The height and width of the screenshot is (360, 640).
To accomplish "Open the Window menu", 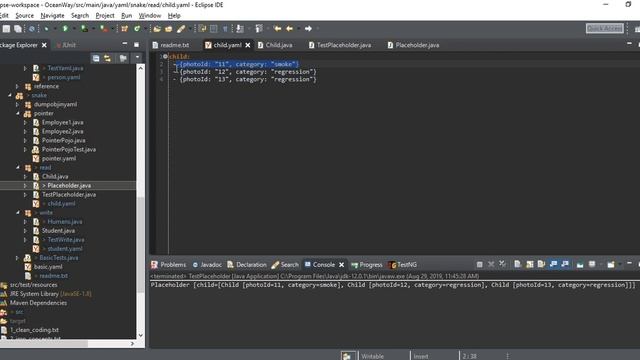I will (150, 16).
